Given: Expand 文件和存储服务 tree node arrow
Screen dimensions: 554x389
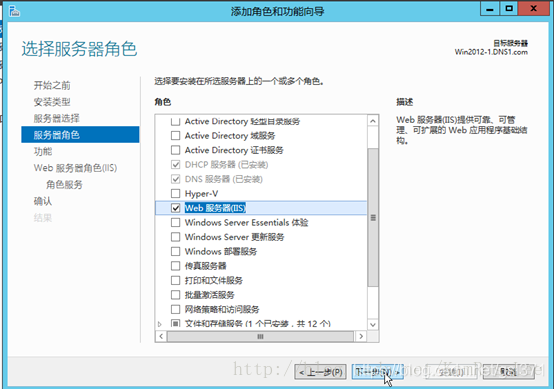Looking at the screenshot, I should pos(160,324).
